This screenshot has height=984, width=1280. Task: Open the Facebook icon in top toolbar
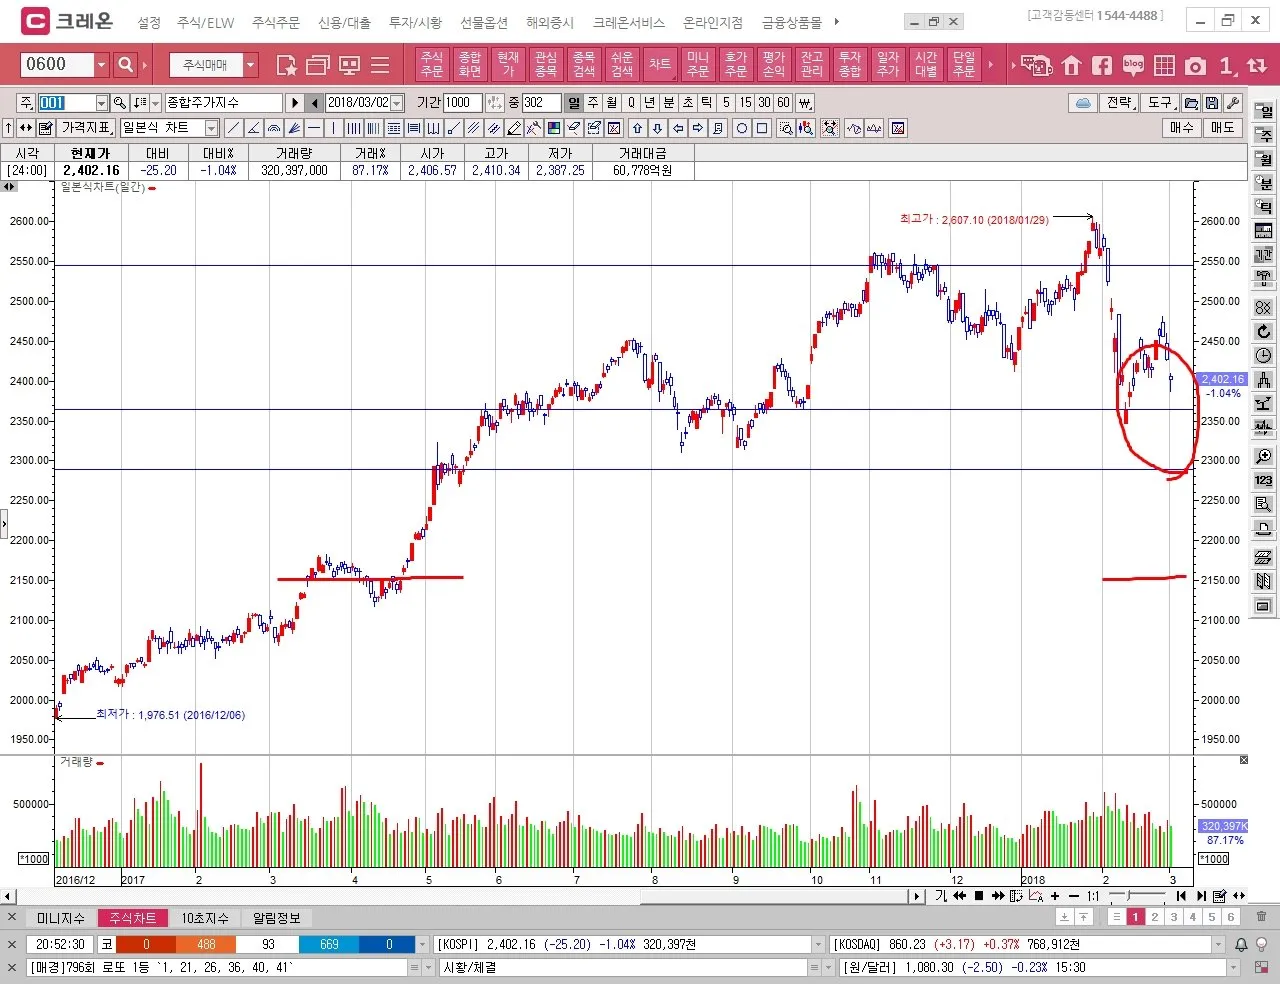click(1102, 66)
